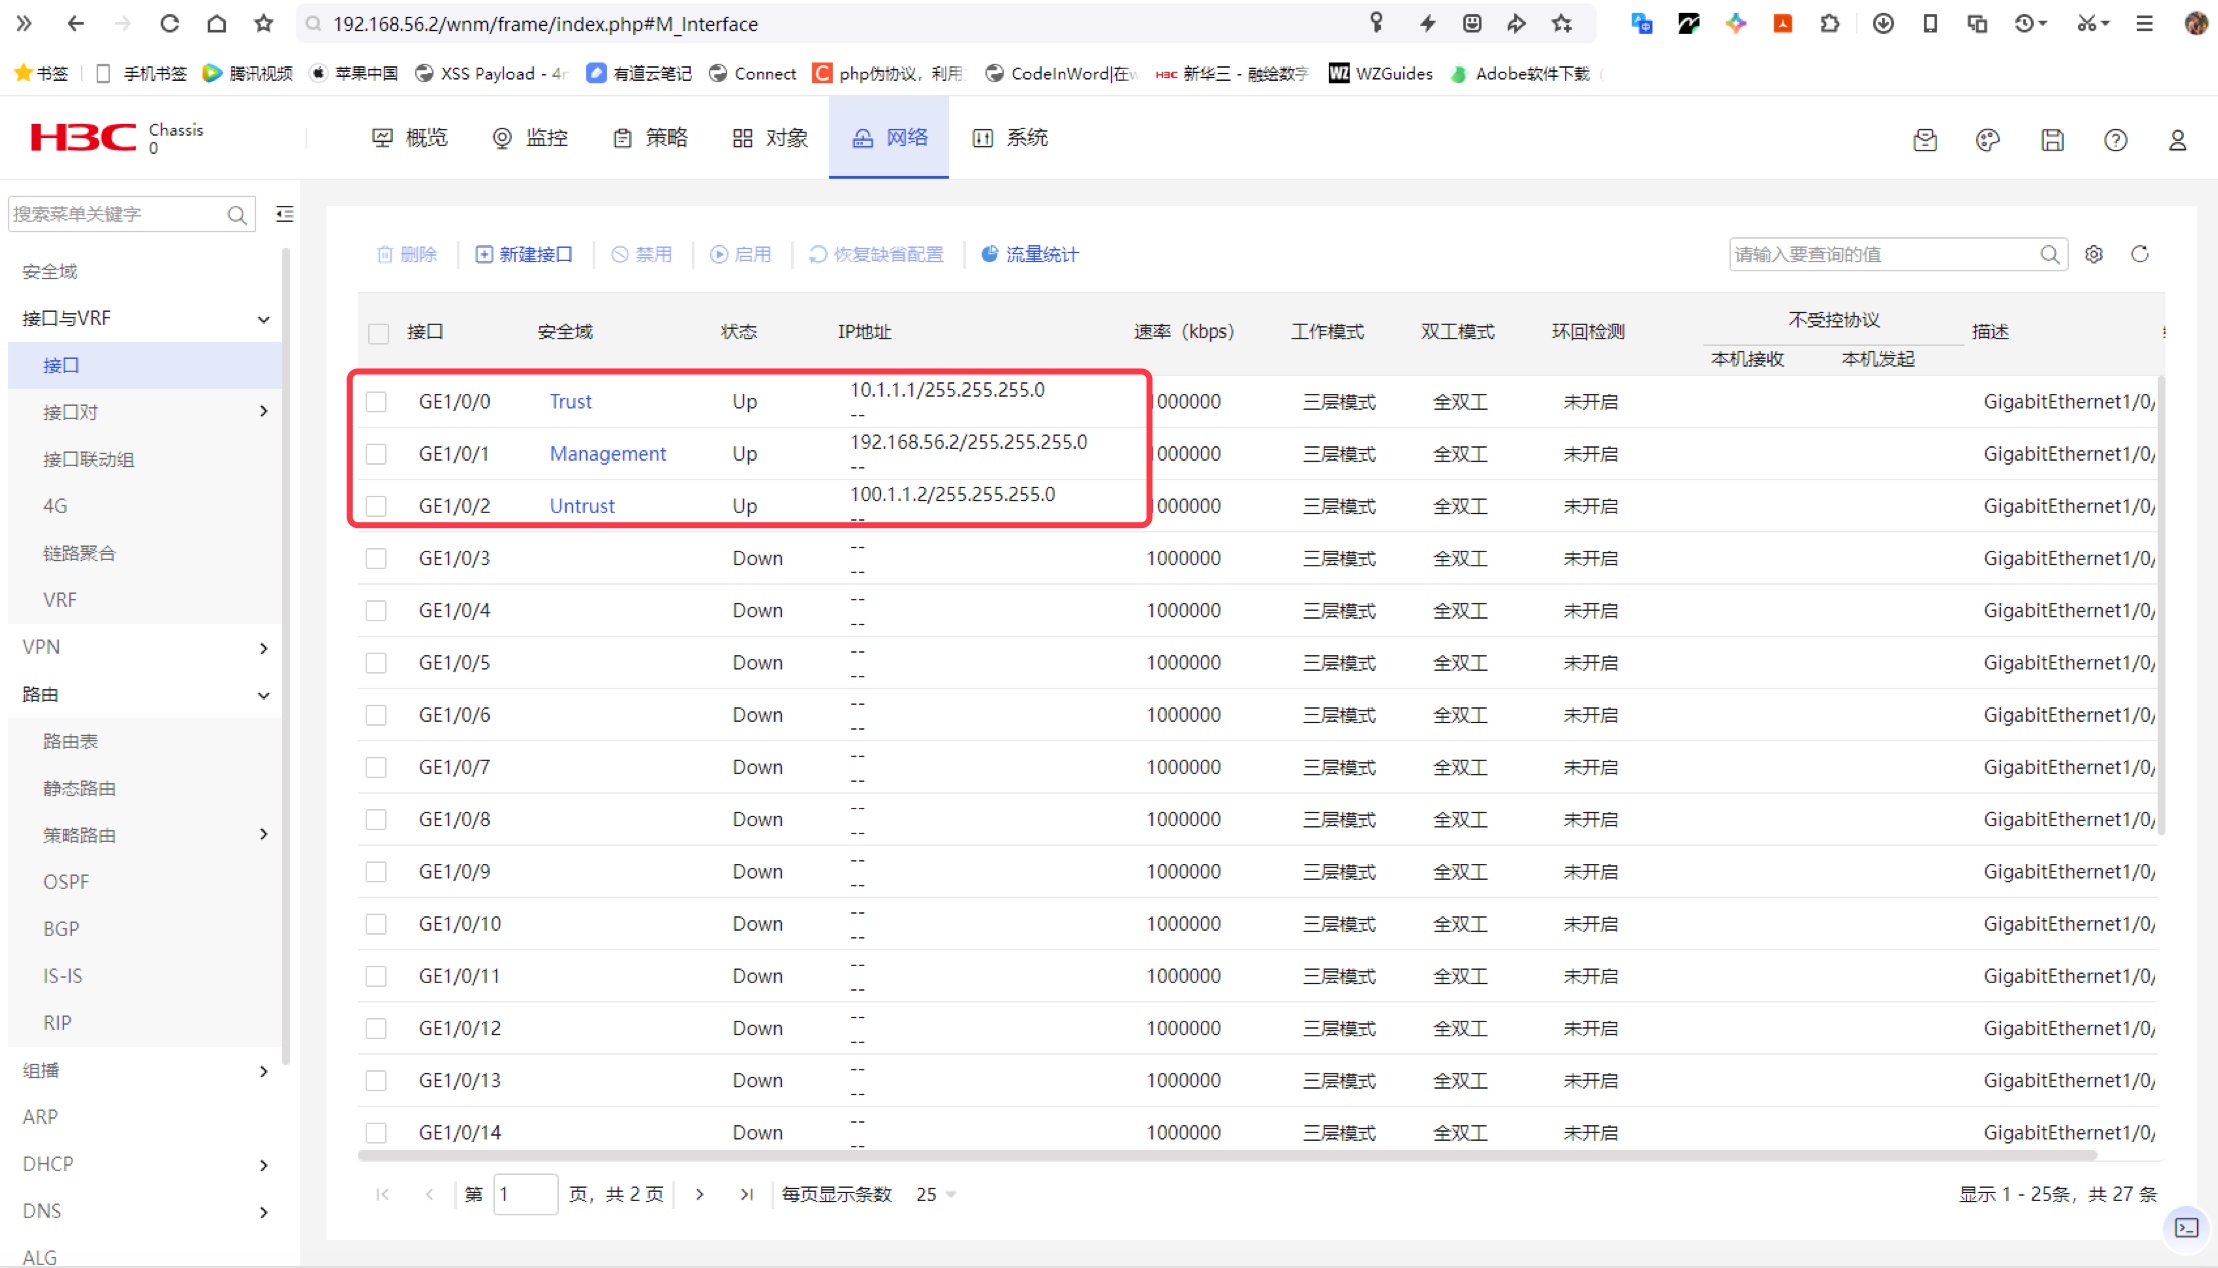This screenshot has width=2218, height=1268.
Task: Check the GE1/0/1 row checkbox
Action: point(376,454)
